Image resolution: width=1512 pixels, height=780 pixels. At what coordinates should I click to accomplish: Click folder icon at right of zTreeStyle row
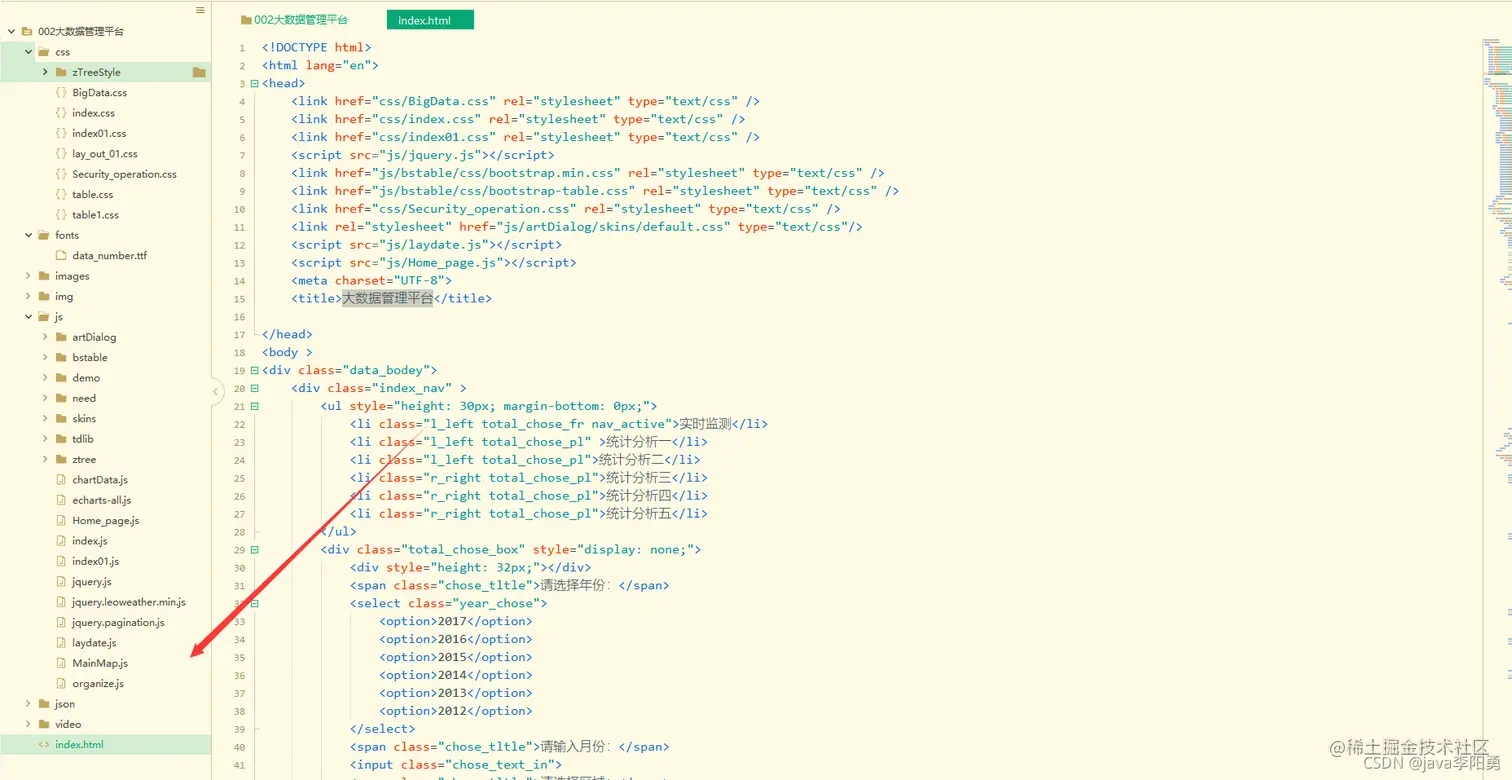[199, 72]
